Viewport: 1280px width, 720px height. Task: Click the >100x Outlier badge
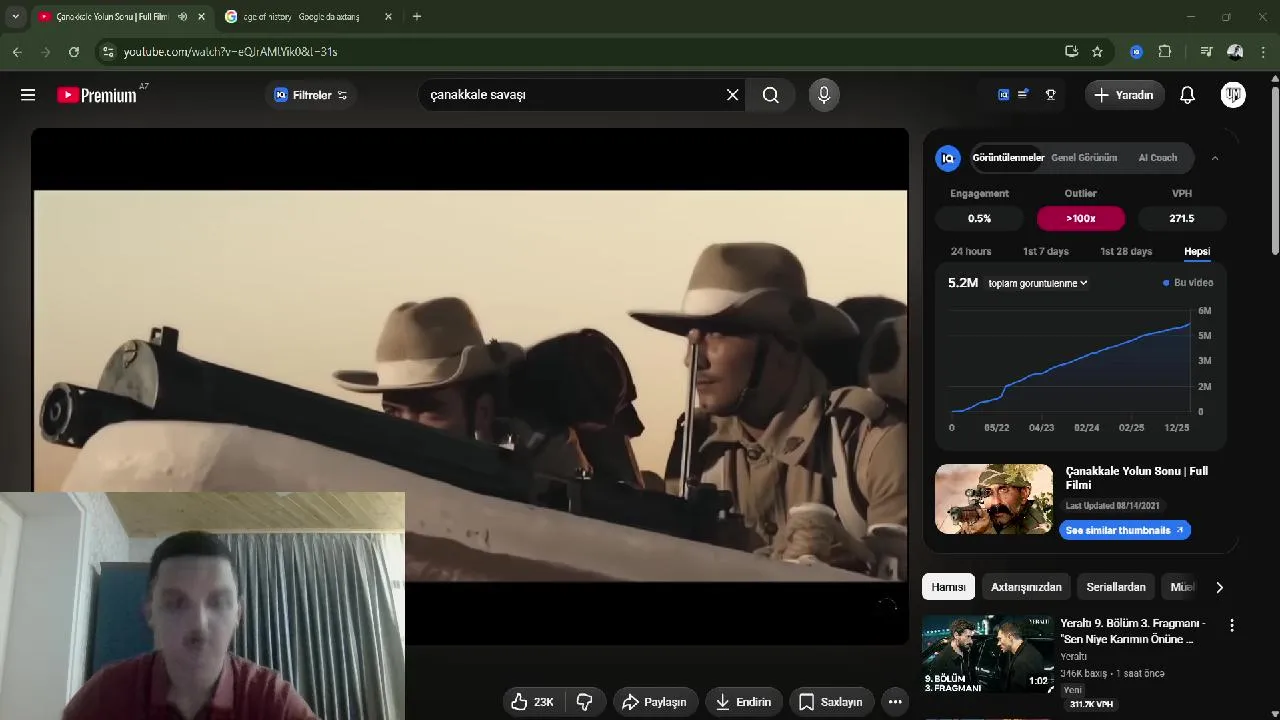(x=1081, y=218)
